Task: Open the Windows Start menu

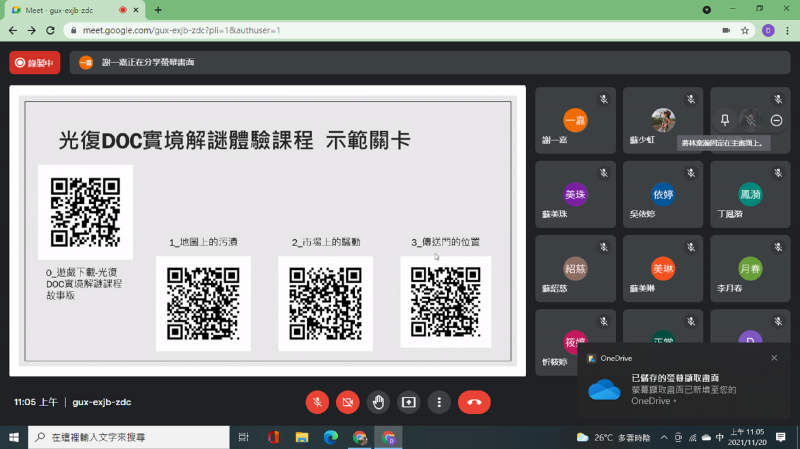Action: (14, 437)
